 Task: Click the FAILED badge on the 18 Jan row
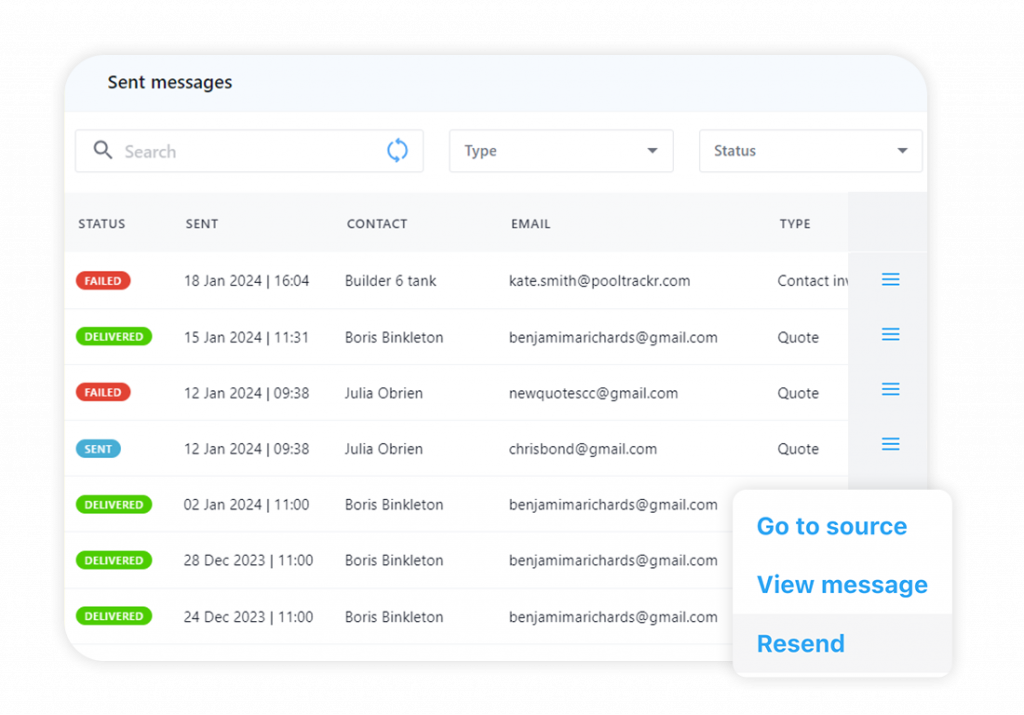tap(102, 281)
